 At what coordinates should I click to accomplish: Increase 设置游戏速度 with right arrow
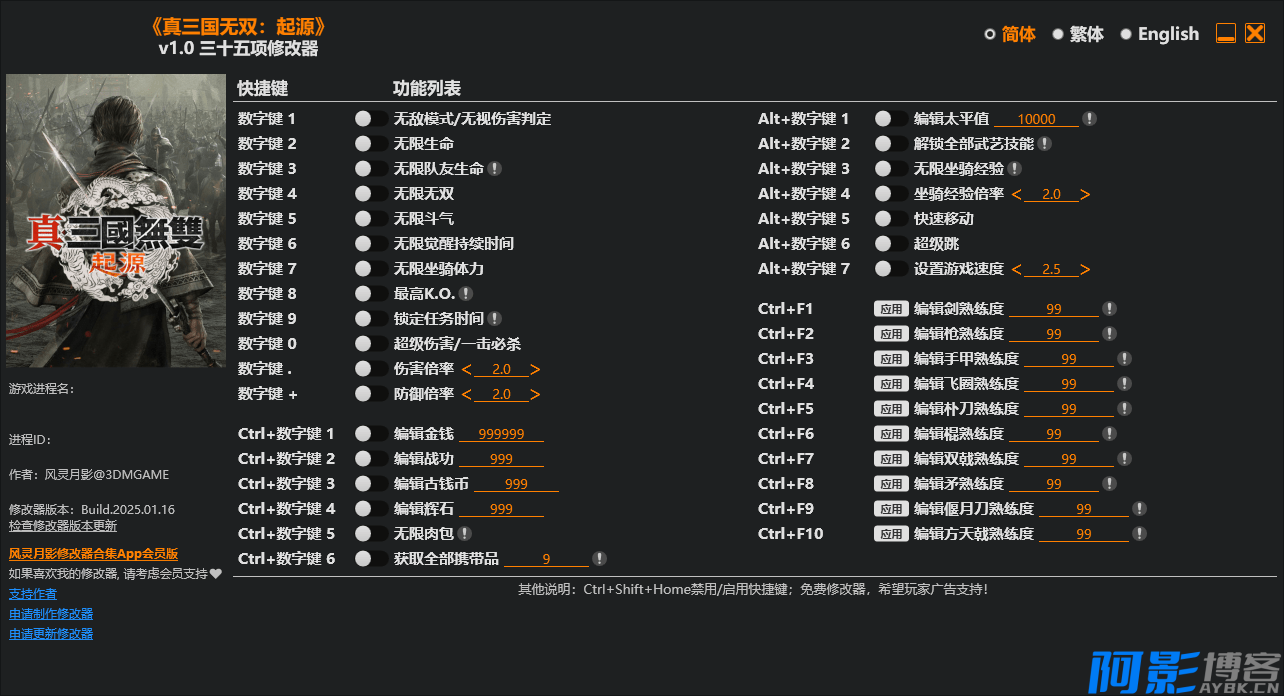(x=1085, y=269)
